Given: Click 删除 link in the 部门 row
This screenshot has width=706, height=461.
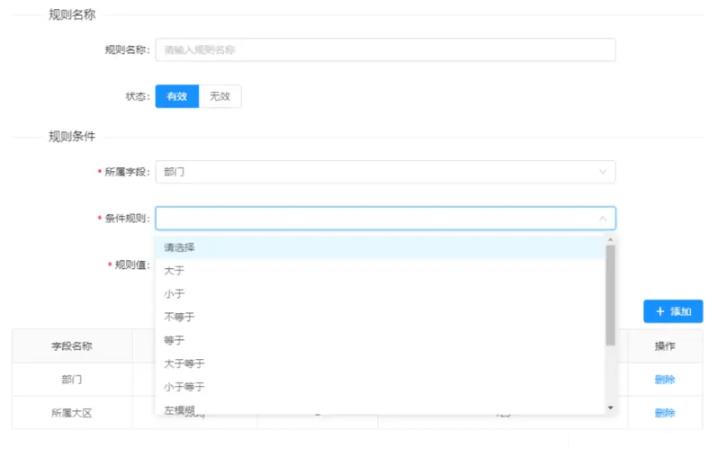Looking at the screenshot, I should tap(665, 379).
